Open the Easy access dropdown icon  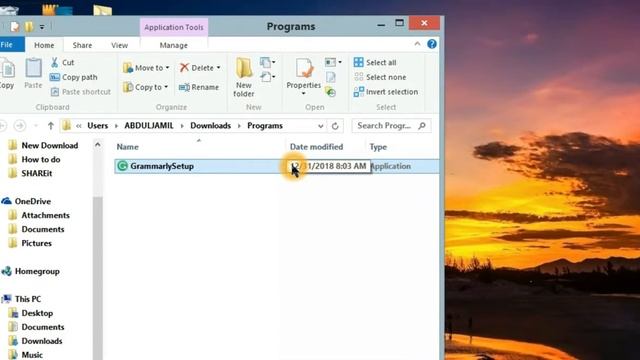pyautogui.click(x=267, y=76)
